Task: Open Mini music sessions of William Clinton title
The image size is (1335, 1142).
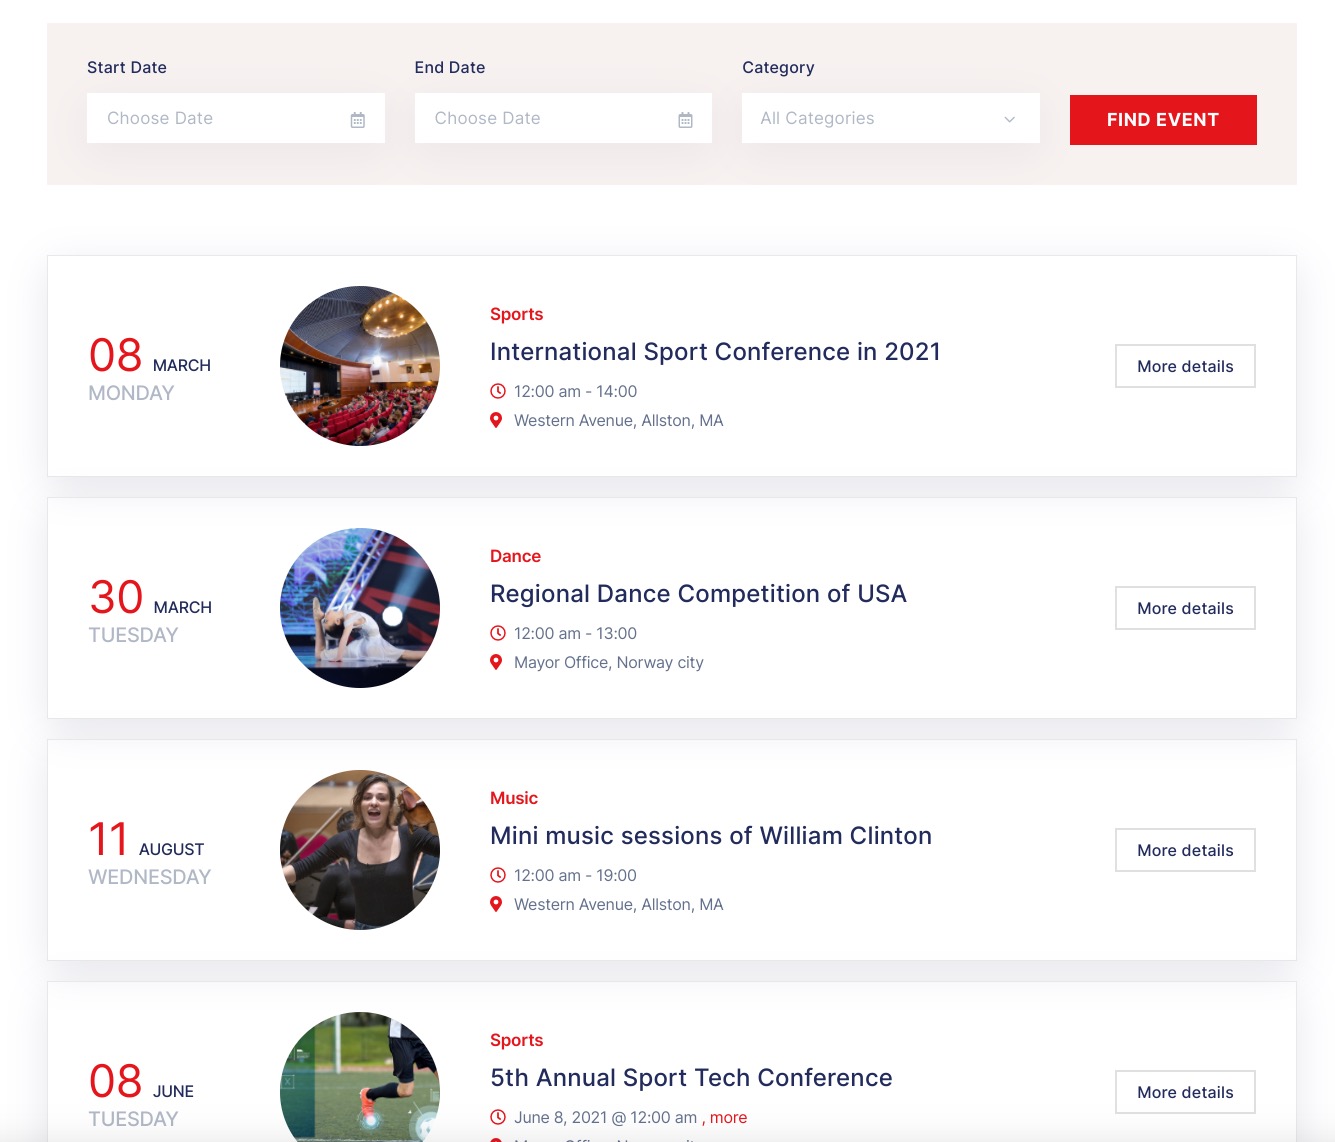Action: (x=710, y=836)
